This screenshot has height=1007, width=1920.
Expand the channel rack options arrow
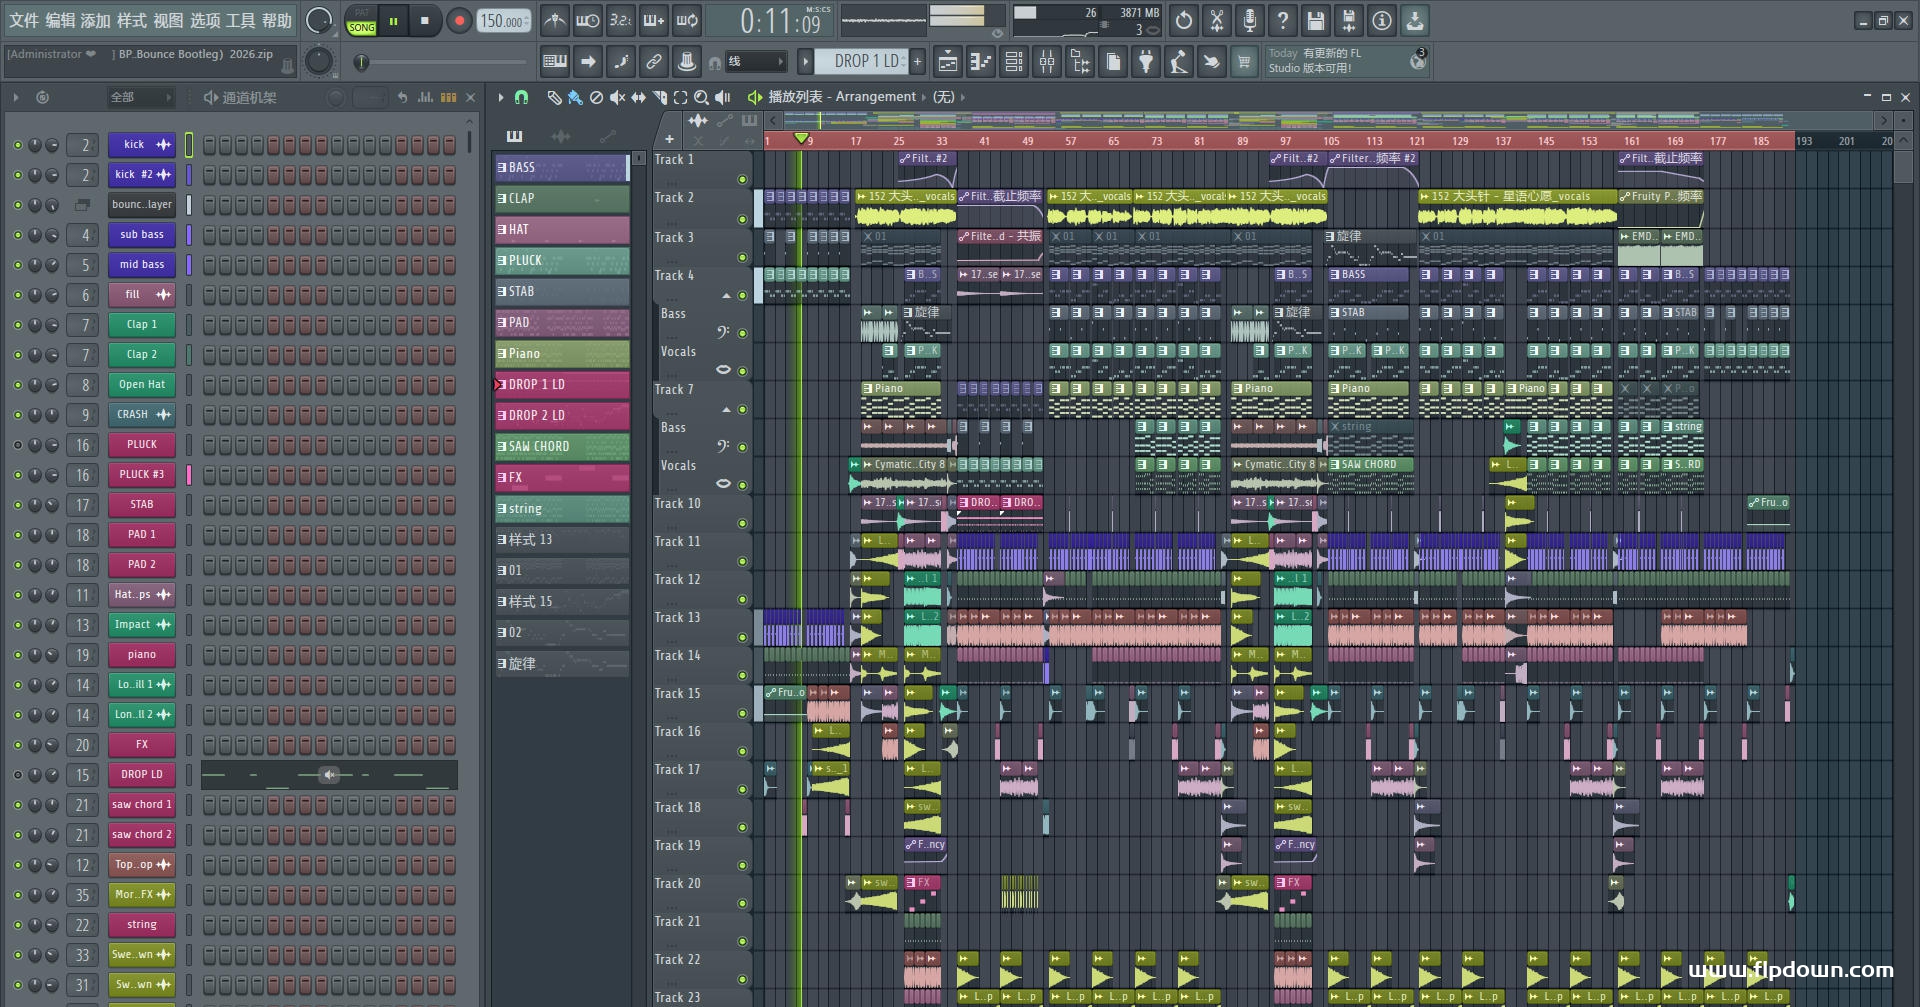coord(16,97)
